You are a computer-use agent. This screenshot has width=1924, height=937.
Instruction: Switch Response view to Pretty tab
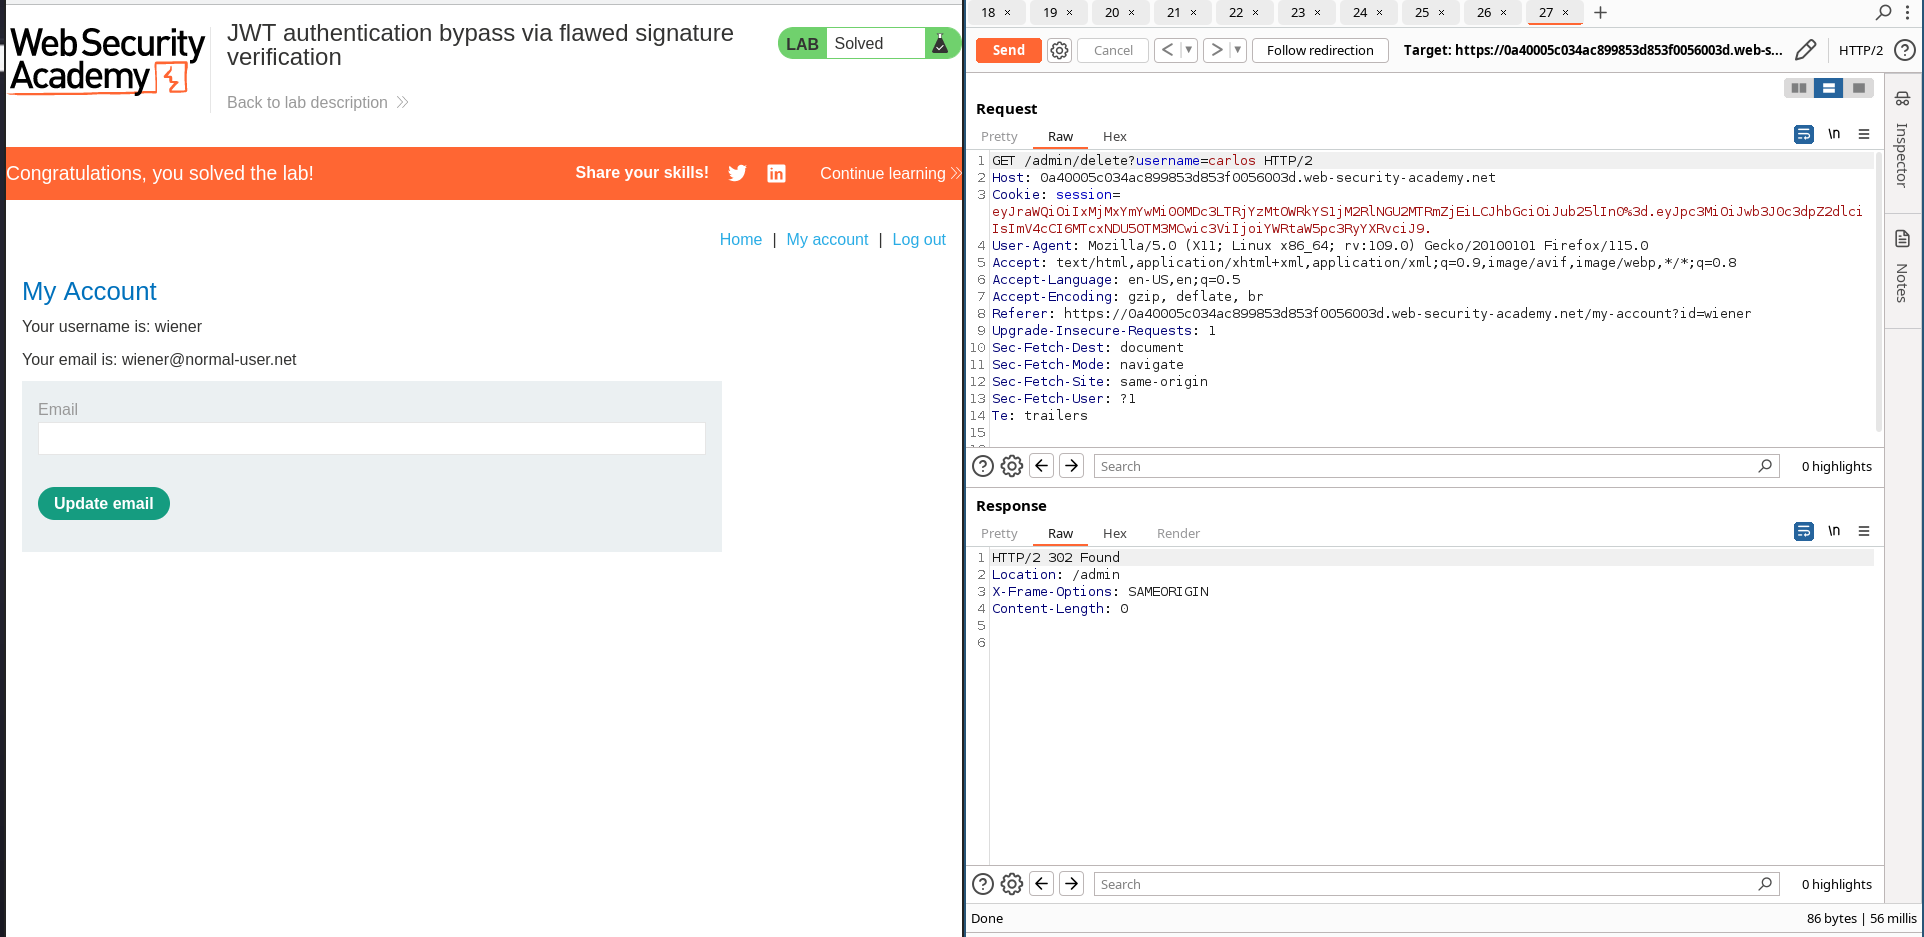point(999,533)
